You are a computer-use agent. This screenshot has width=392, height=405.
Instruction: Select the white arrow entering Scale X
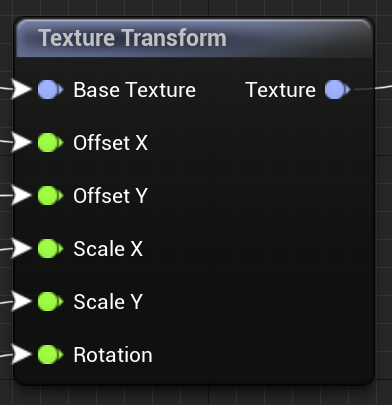[22, 248]
